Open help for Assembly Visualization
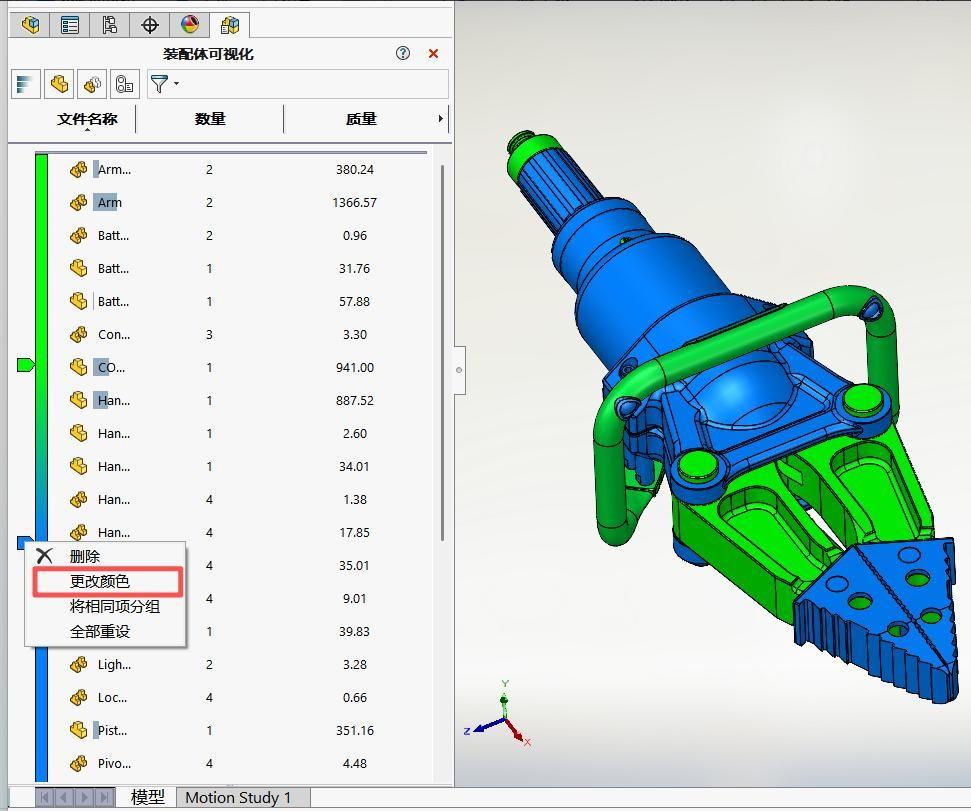 pos(403,53)
